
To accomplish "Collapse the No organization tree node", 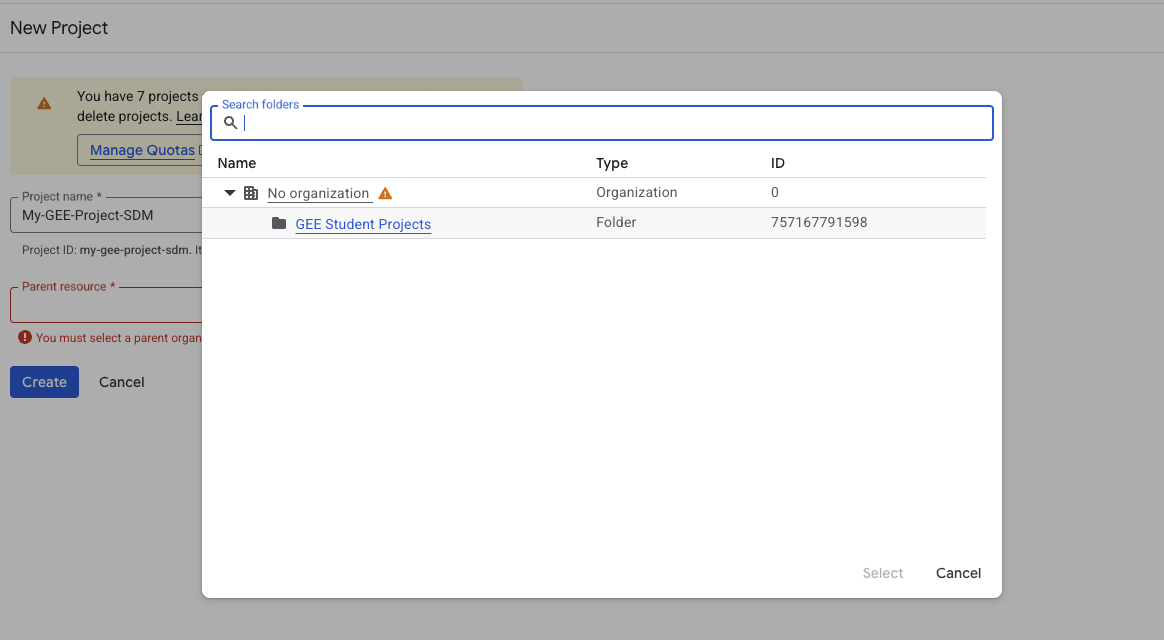I will point(230,193).
